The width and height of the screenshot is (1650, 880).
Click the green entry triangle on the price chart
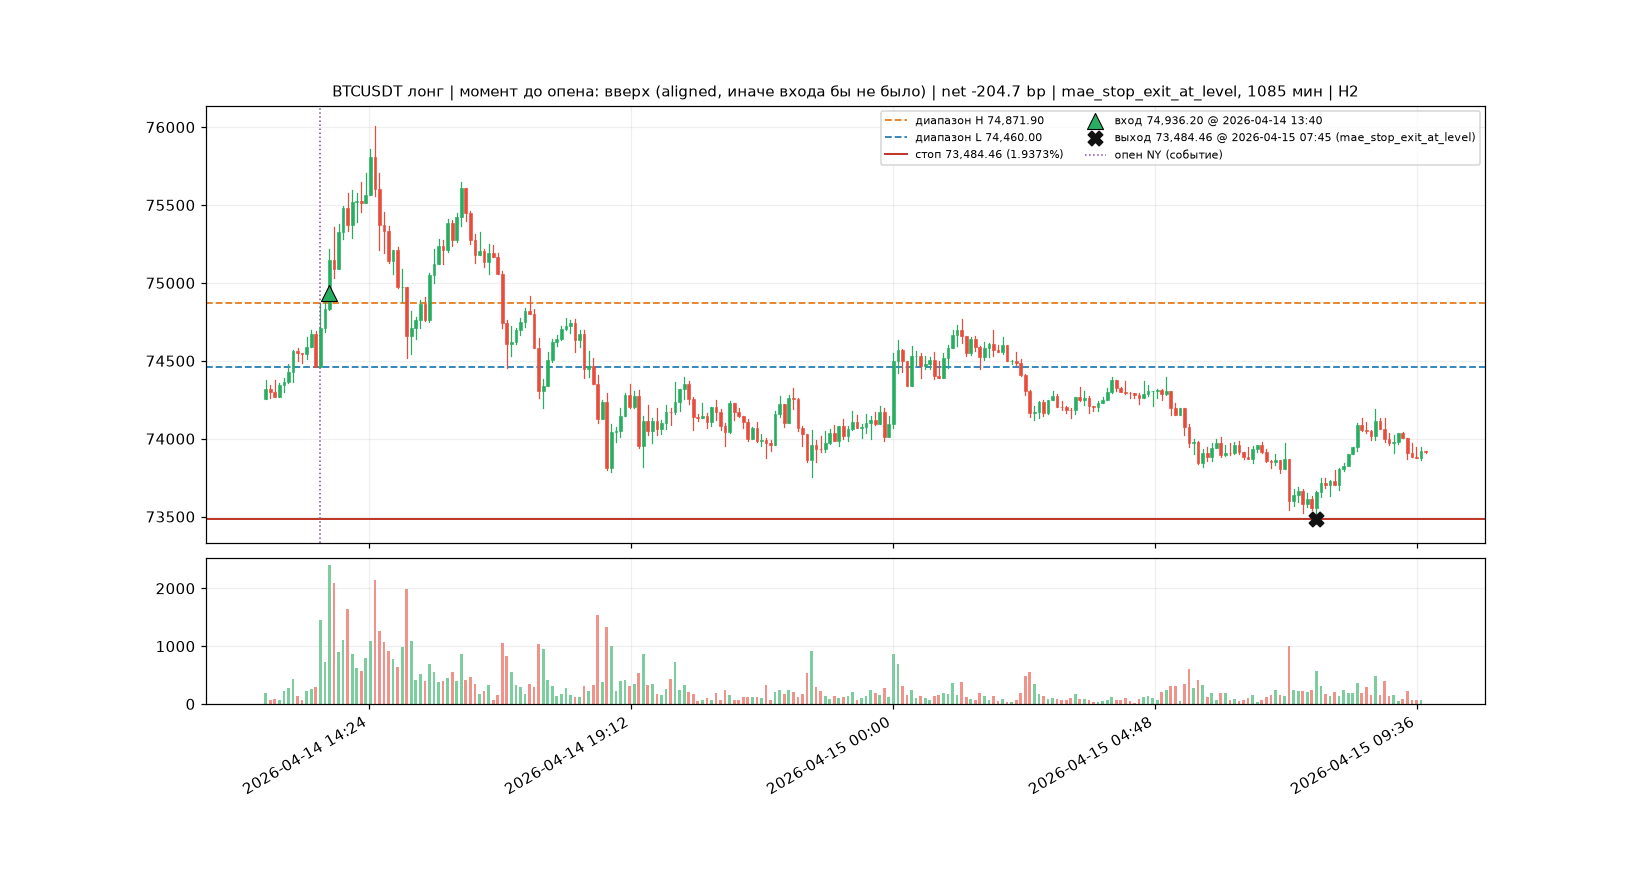[329, 293]
